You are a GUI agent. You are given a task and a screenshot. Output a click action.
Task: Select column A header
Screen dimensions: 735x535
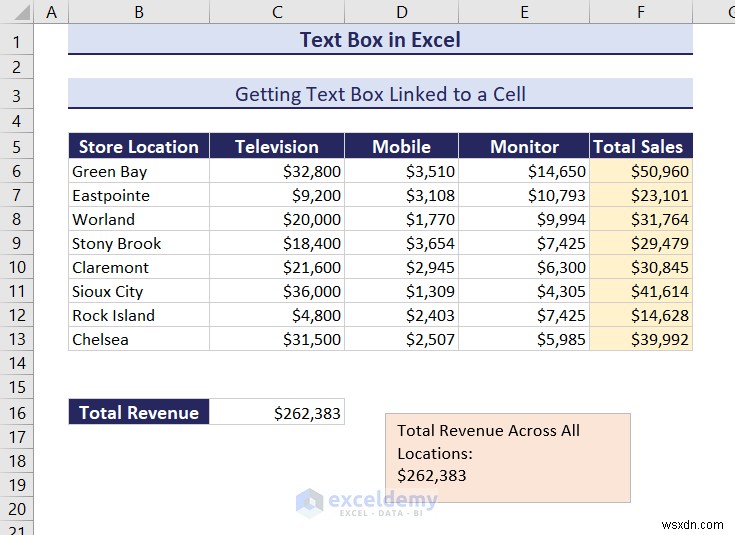coord(51,12)
